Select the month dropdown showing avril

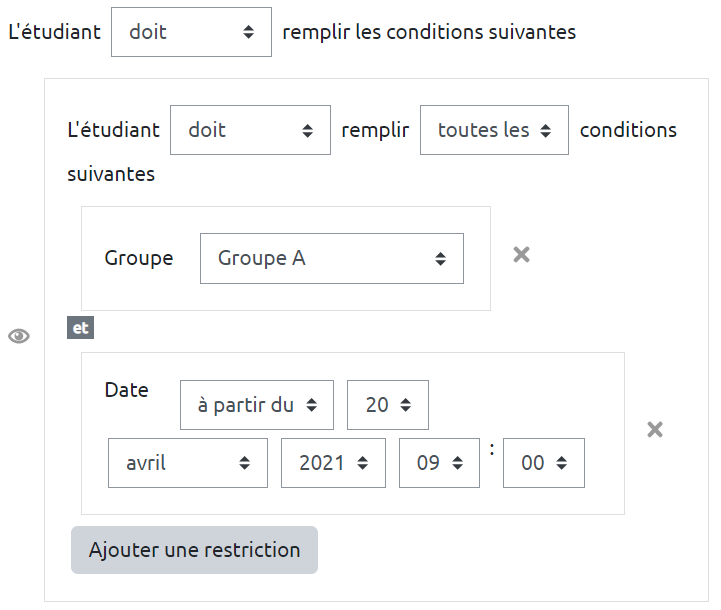(x=188, y=463)
